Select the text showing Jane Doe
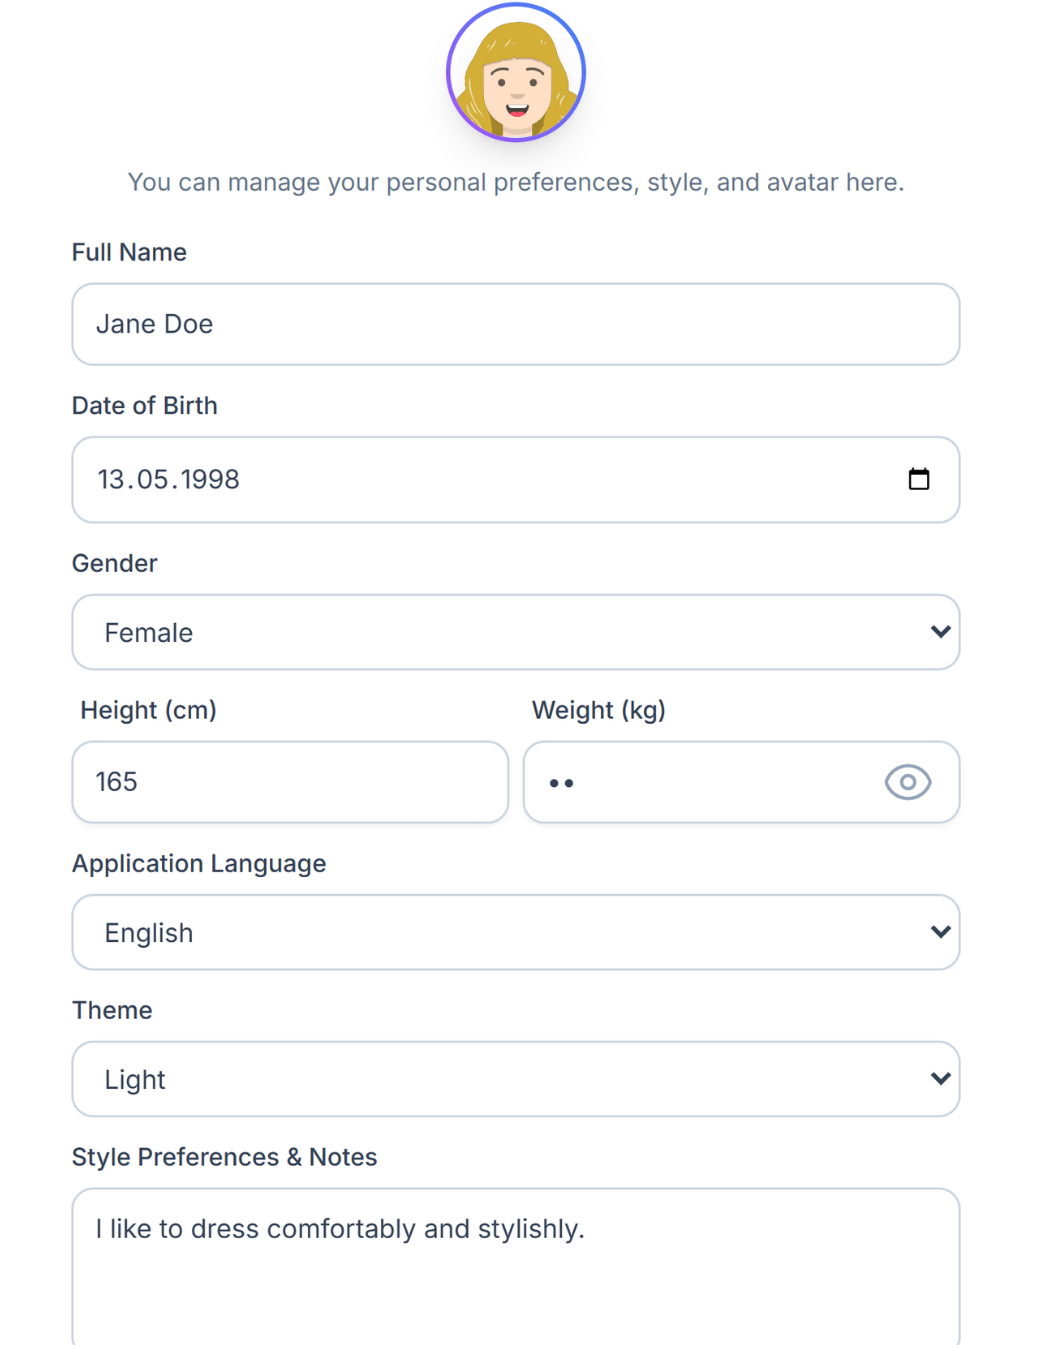Screen dimensions: 1050x1345 (154, 324)
